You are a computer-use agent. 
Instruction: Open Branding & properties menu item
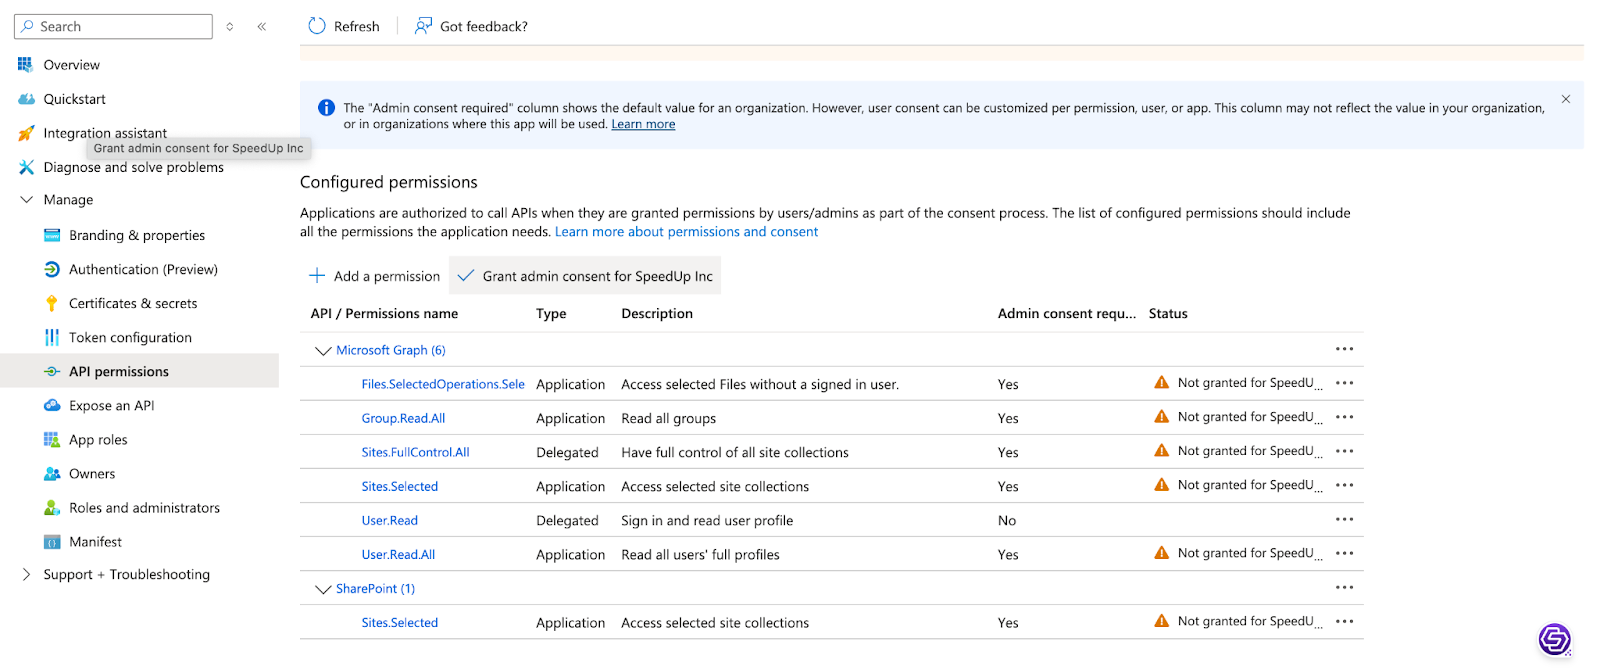click(x=136, y=235)
